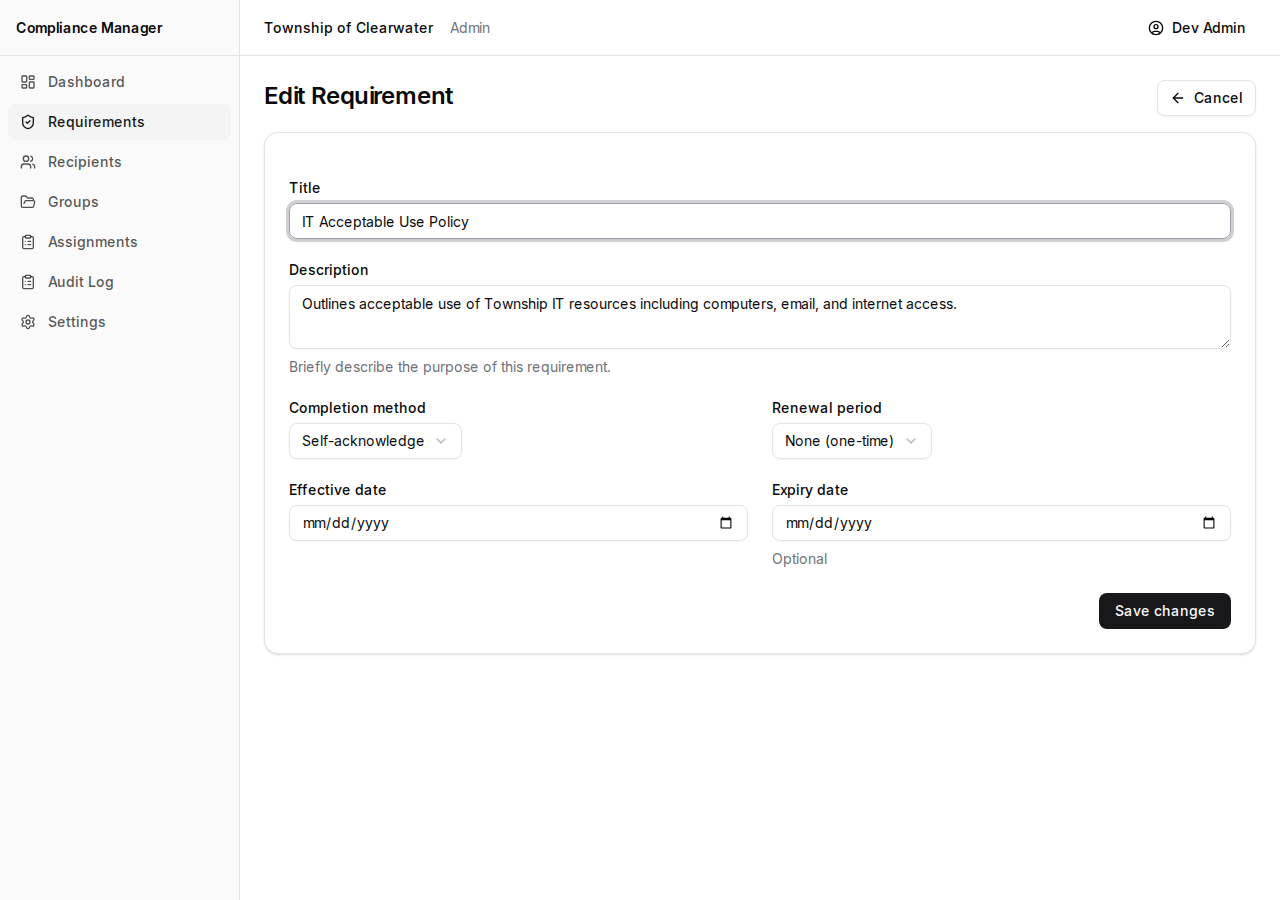
Task: Open the Dev Admin account menu
Action: coord(1197,28)
